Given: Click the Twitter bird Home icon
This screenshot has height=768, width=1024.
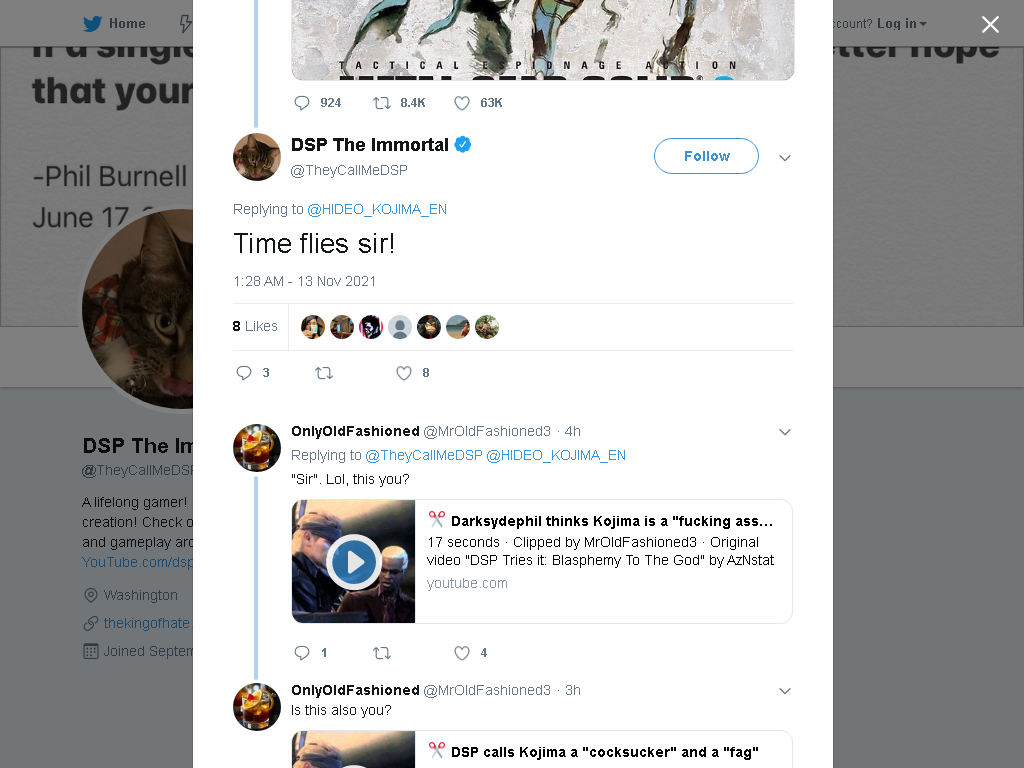Looking at the screenshot, I should [x=92, y=24].
